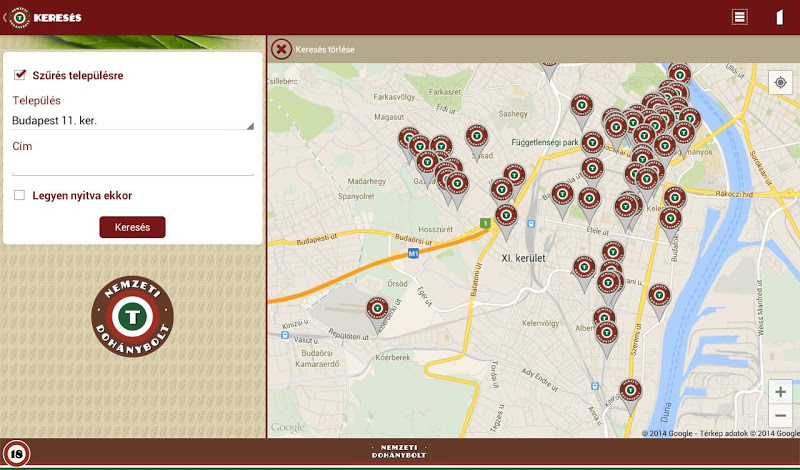Click the Cím field label
The image size is (800, 470).
point(22,146)
